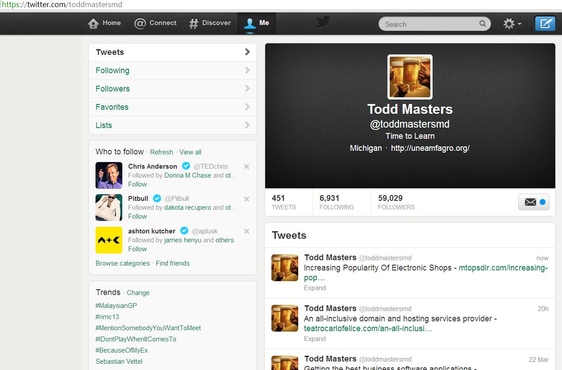The image size is (562, 370).
Task: Click the chevron beside Following
Action: click(x=247, y=70)
